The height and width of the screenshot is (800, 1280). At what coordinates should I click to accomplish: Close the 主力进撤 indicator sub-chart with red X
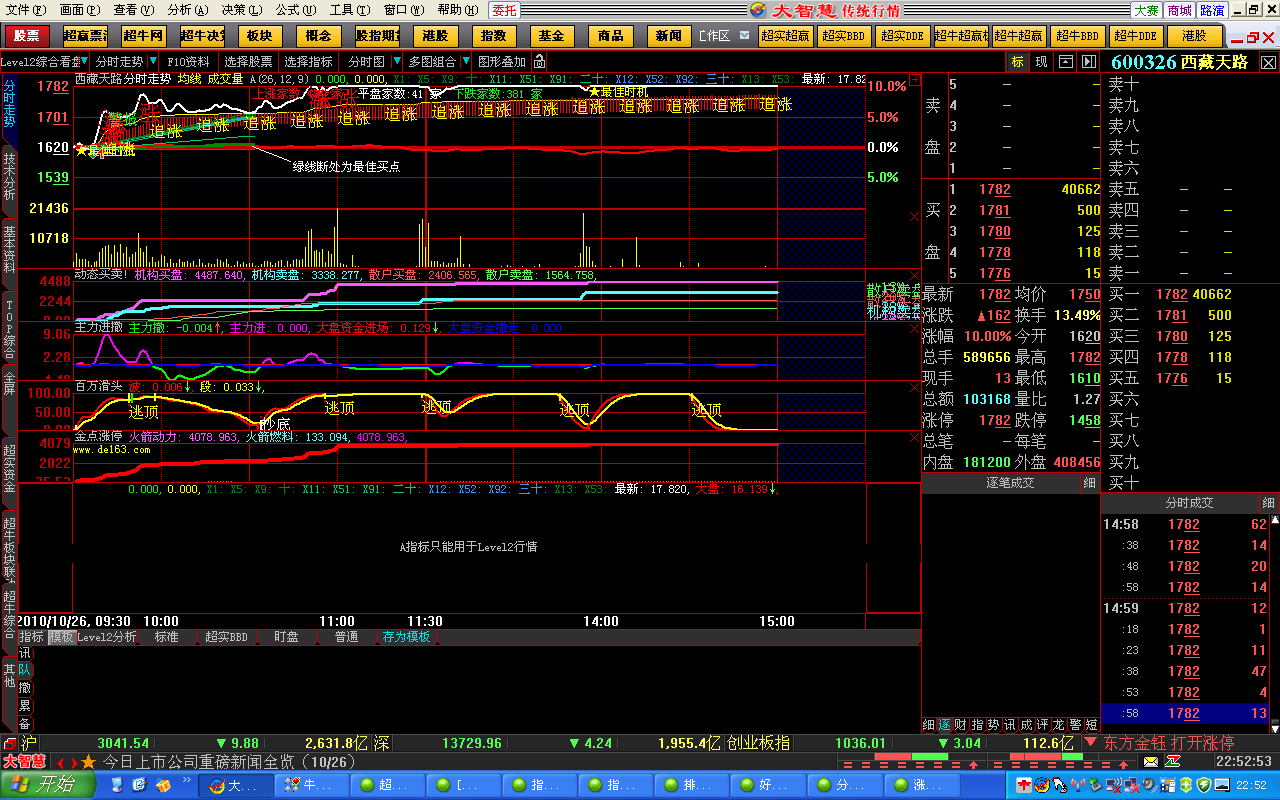(x=913, y=327)
